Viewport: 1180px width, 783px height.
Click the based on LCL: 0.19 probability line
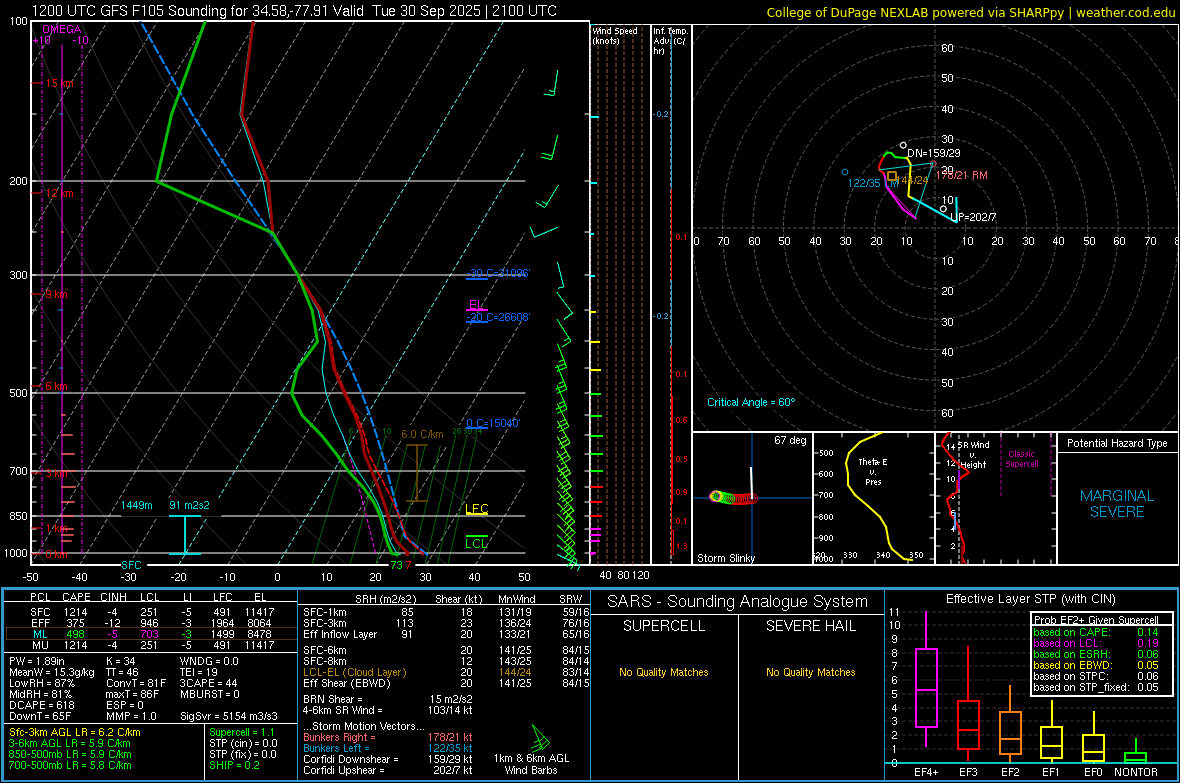click(x=1096, y=643)
